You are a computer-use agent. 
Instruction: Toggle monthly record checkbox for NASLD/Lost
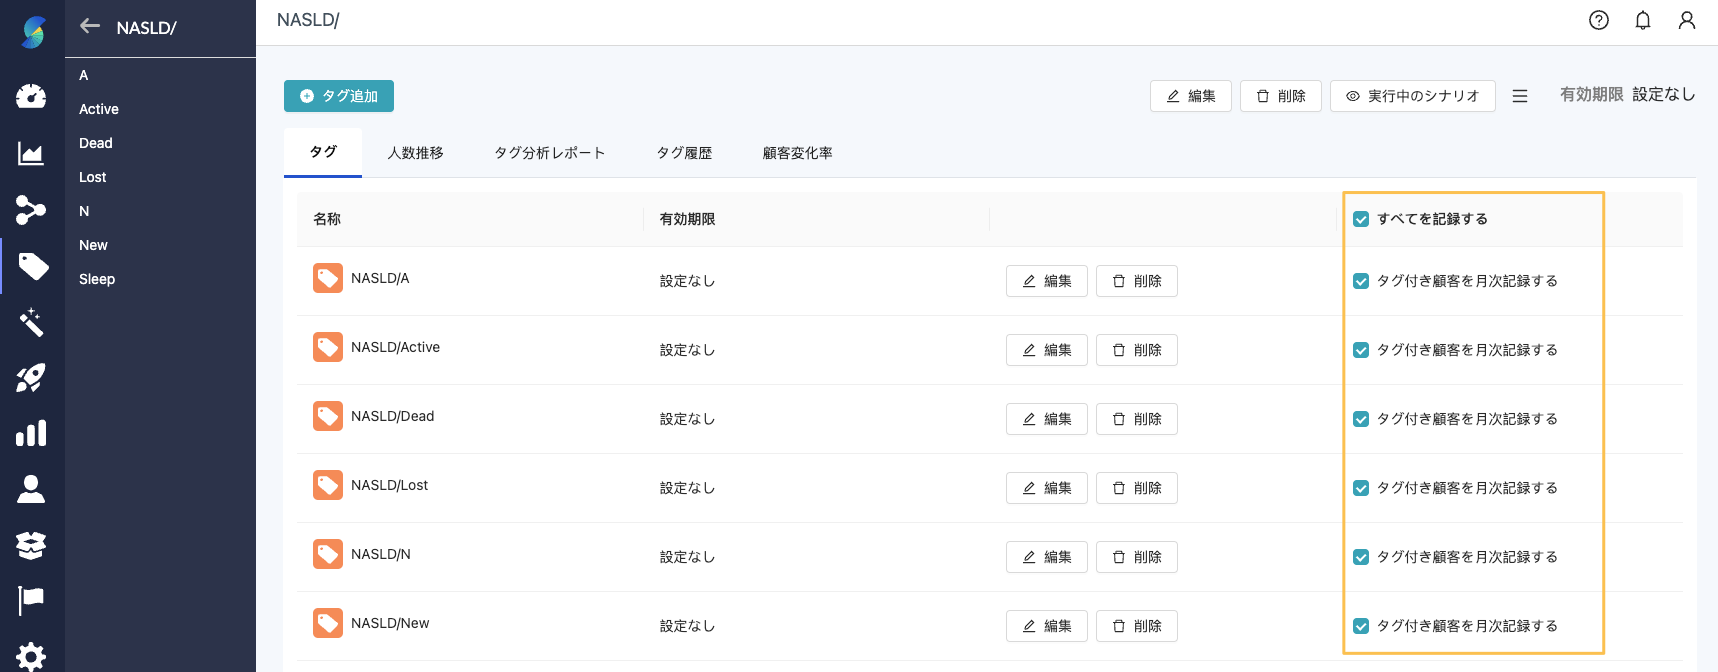coord(1361,488)
